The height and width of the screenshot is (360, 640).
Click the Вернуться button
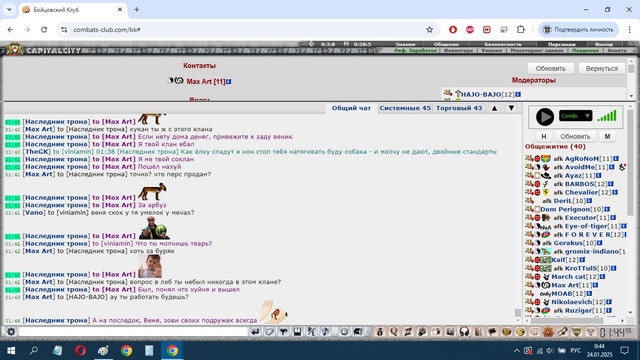pyautogui.click(x=602, y=69)
